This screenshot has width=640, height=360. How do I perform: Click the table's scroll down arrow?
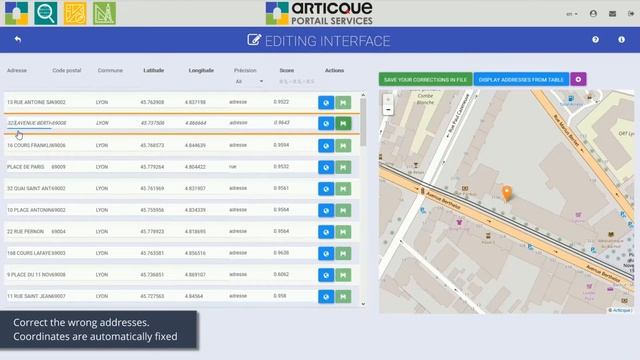pyautogui.click(x=363, y=304)
